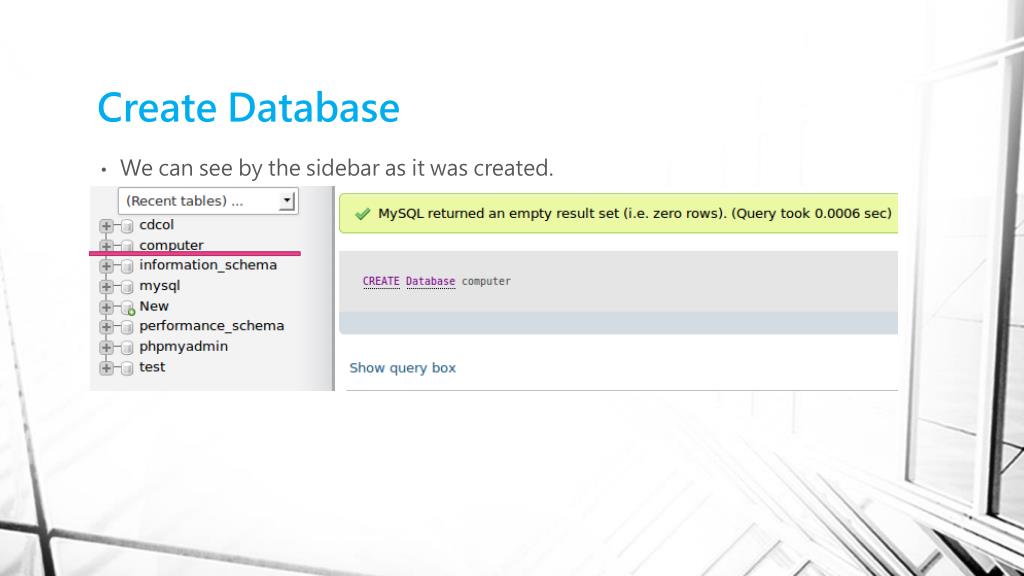Expand the cdcol database node
Screen dimensions: 1024x576
(106, 226)
